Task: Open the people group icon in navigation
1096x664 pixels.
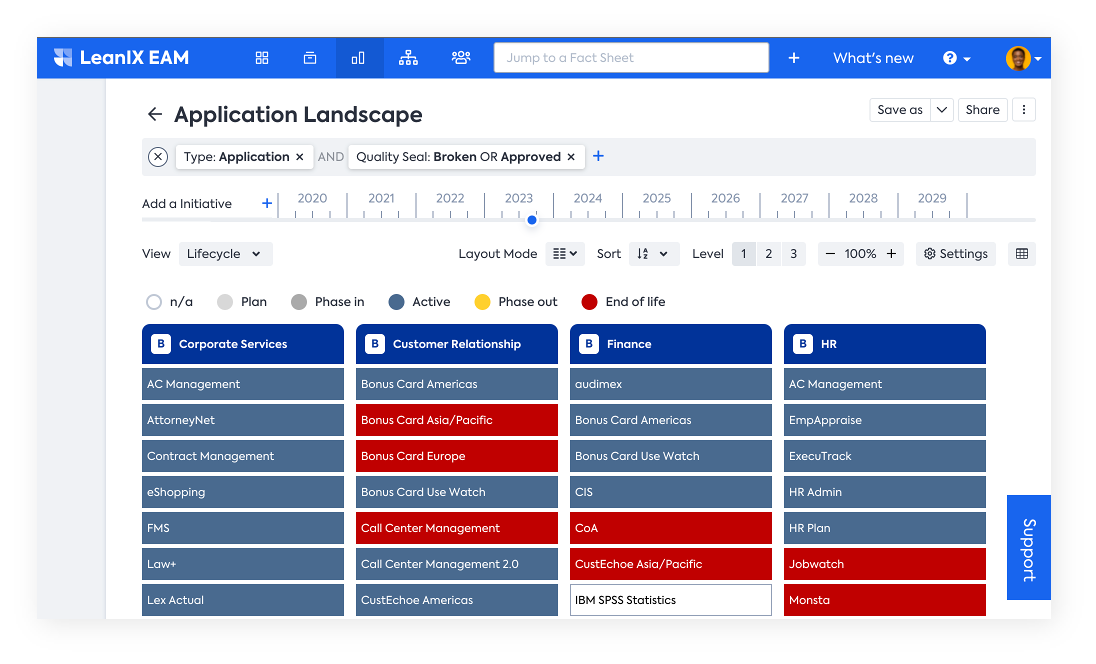Action: tap(461, 58)
